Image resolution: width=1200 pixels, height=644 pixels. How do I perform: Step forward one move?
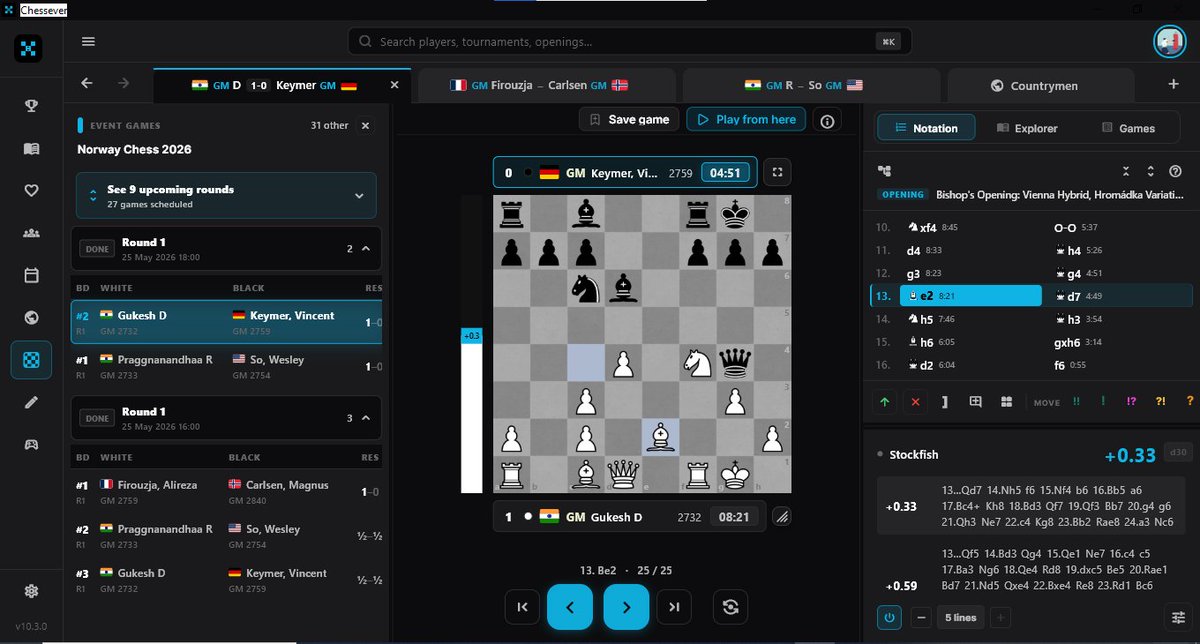[x=626, y=606]
